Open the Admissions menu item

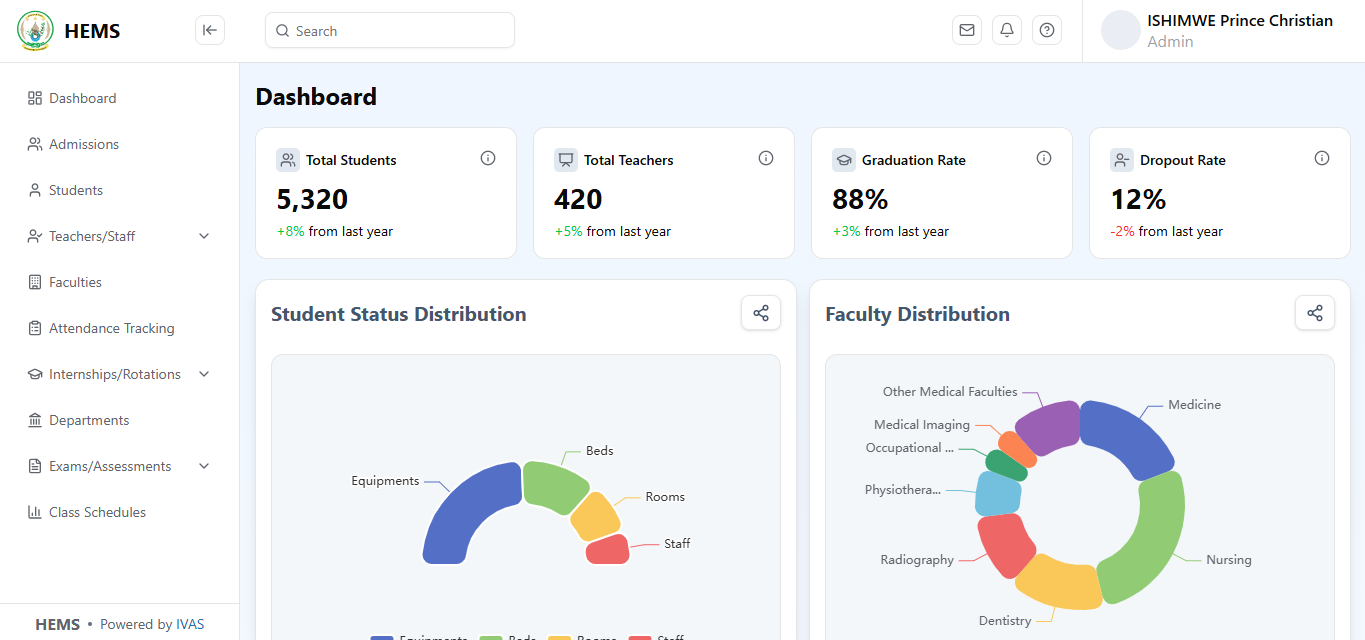tap(84, 144)
